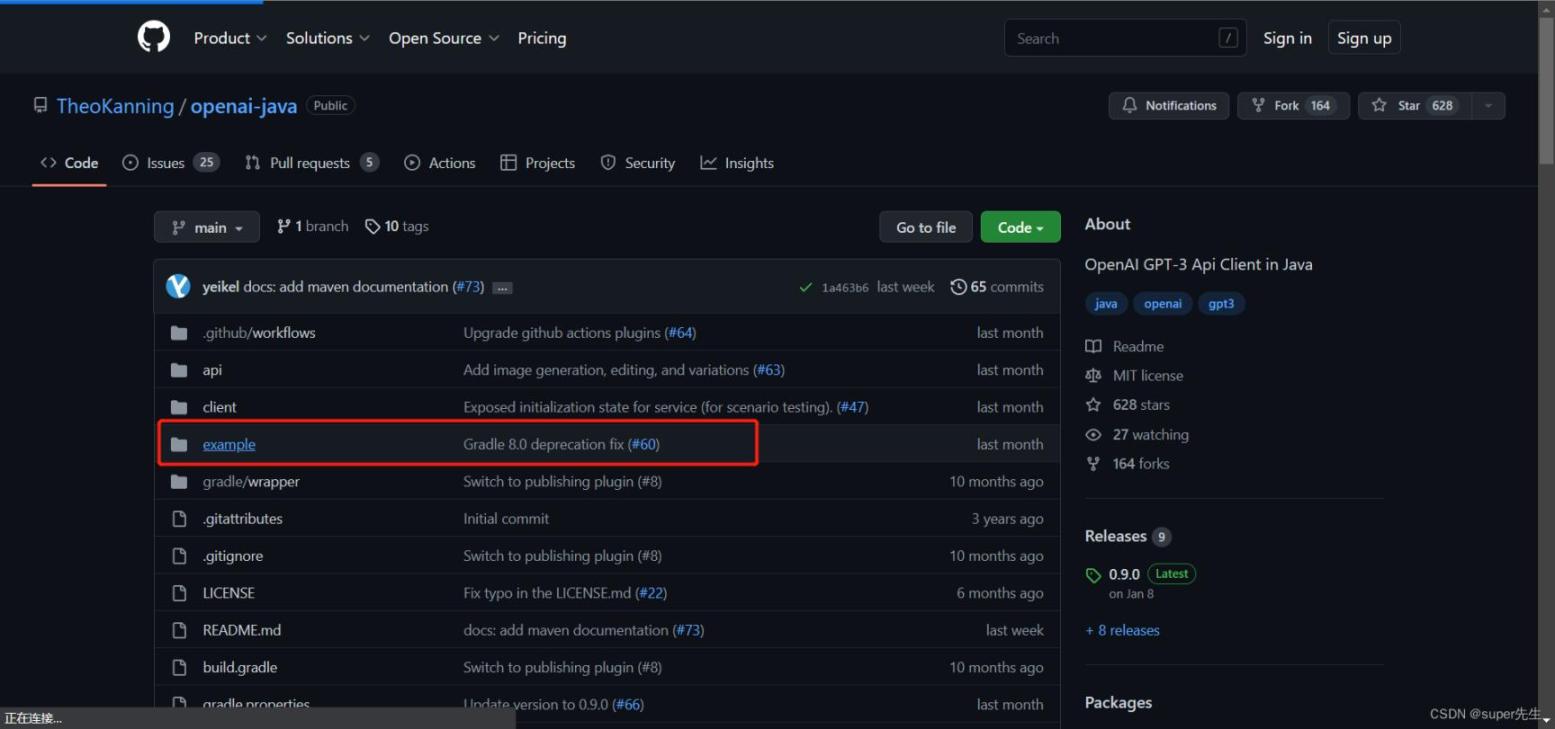Click the folder icon for client
The width and height of the screenshot is (1555, 729).
coord(179,407)
